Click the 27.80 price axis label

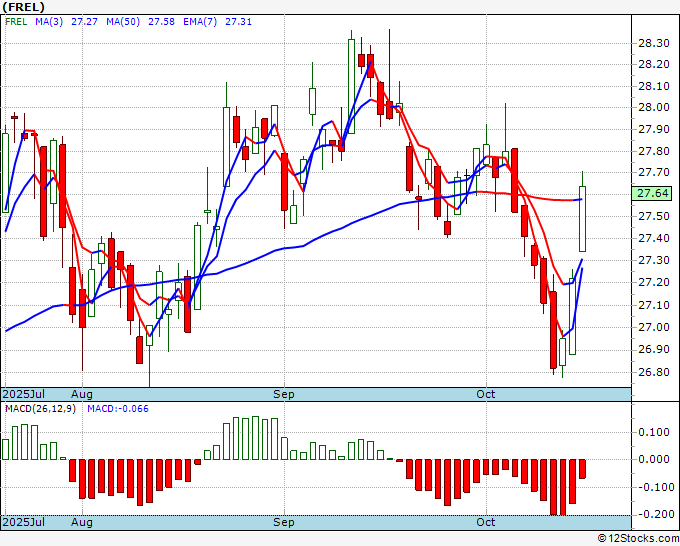[653, 151]
